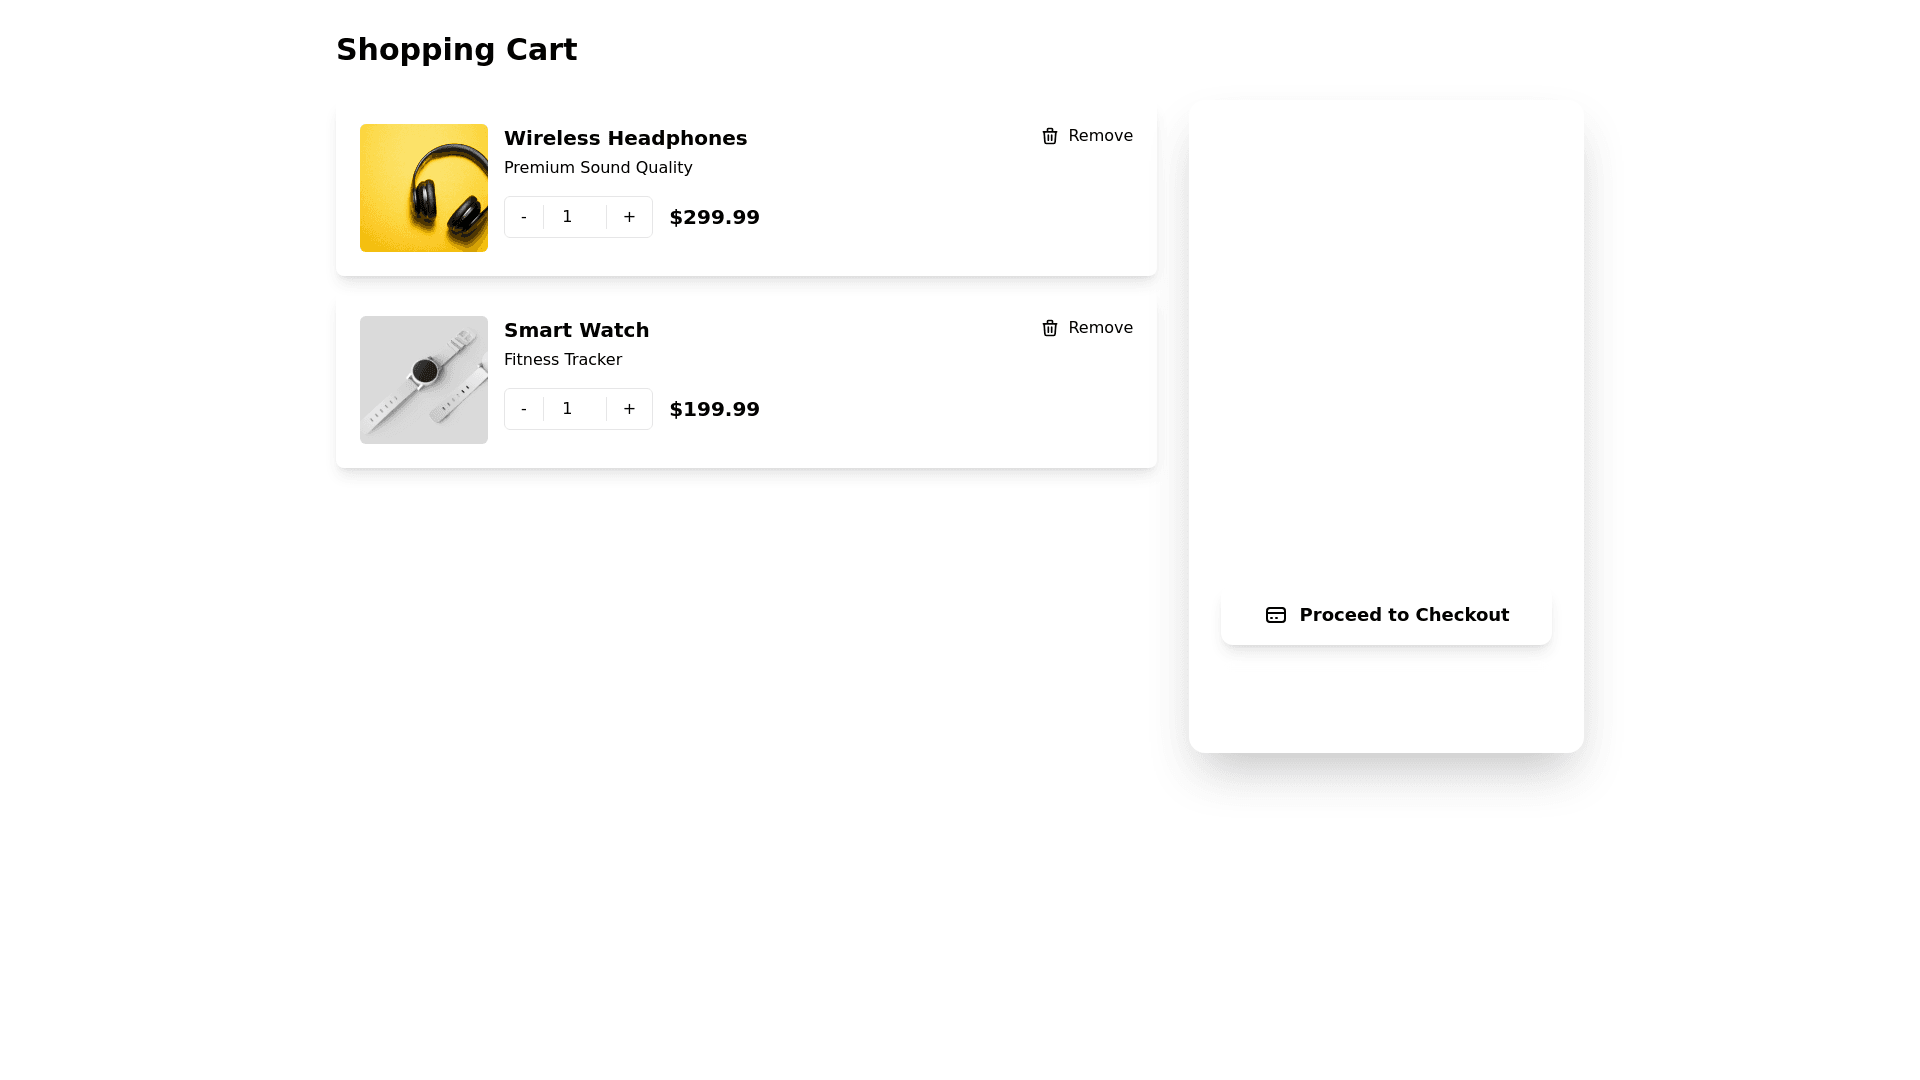Select the $199.99 price text
Image resolution: width=1920 pixels, height=1080 pixels.
(x=714, y=409)
